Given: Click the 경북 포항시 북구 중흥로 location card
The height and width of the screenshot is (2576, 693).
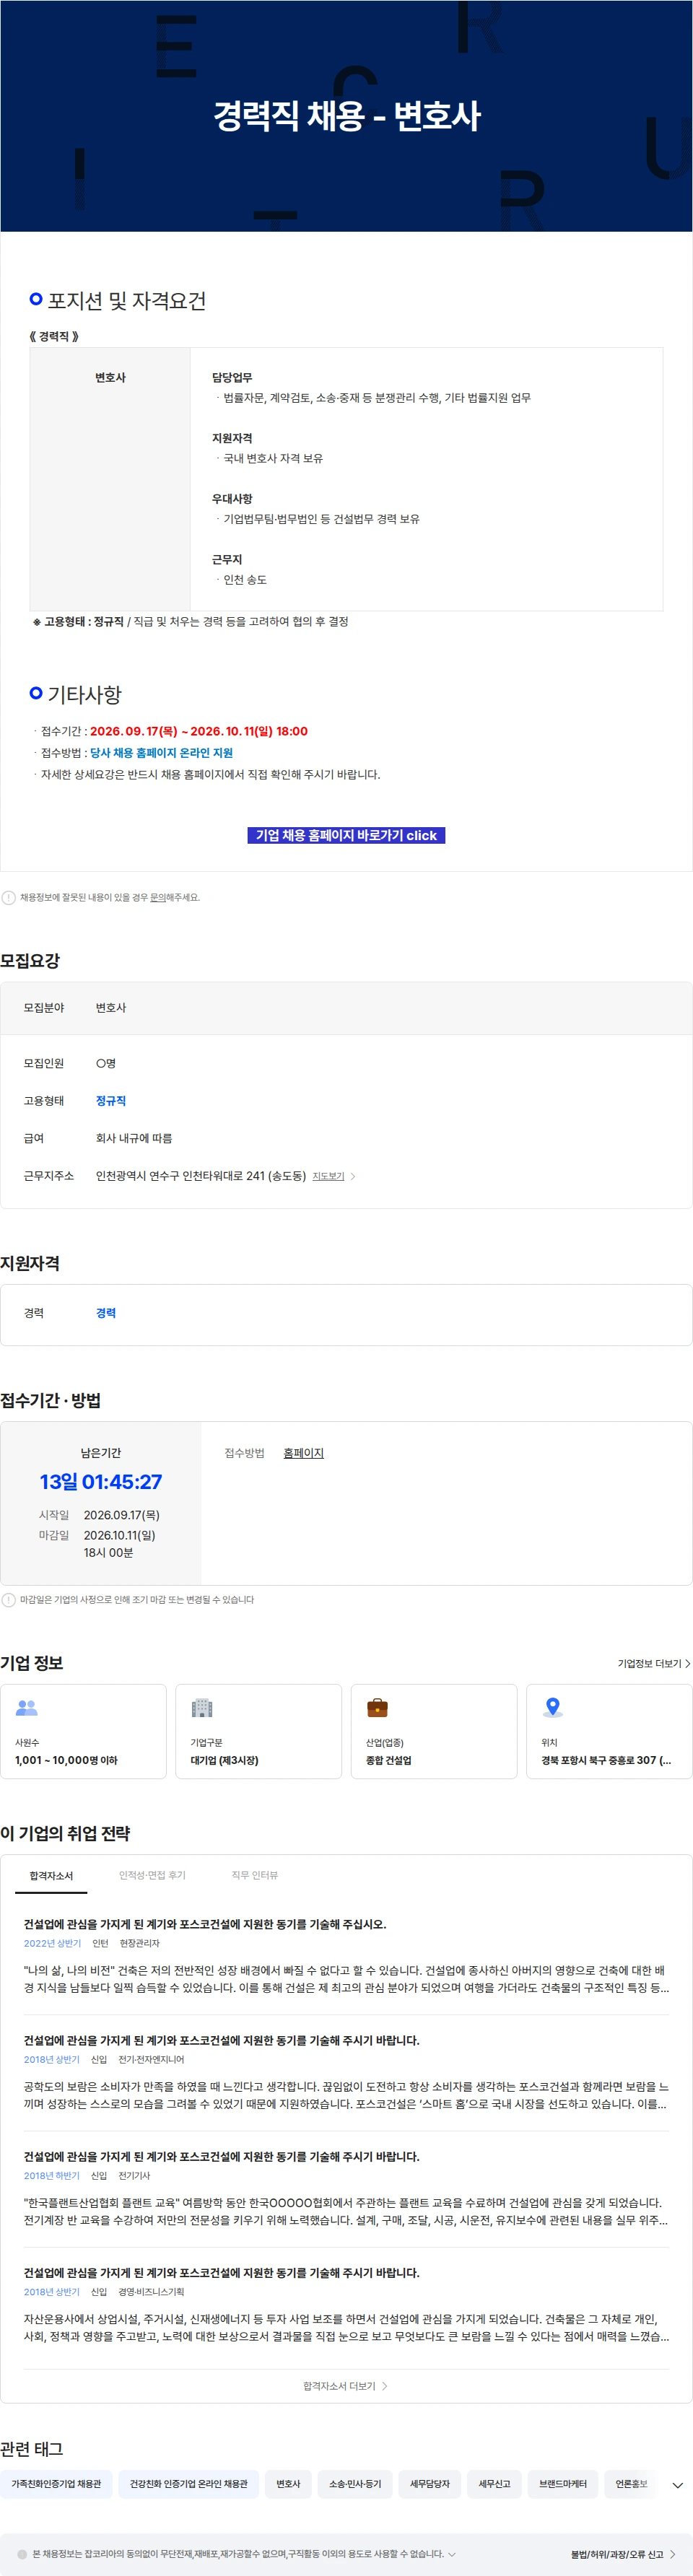Looking at the screenshot, I should [609, 1731].
